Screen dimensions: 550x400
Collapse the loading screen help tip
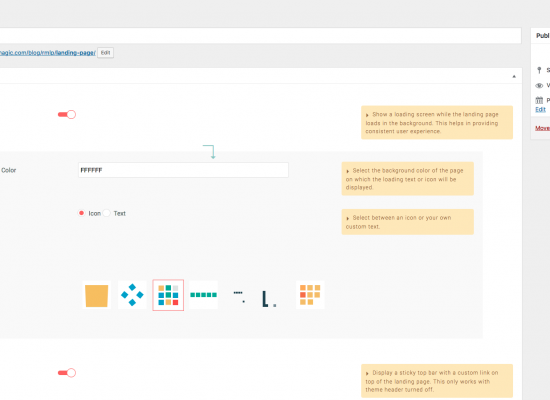click(x=367, y=115)
